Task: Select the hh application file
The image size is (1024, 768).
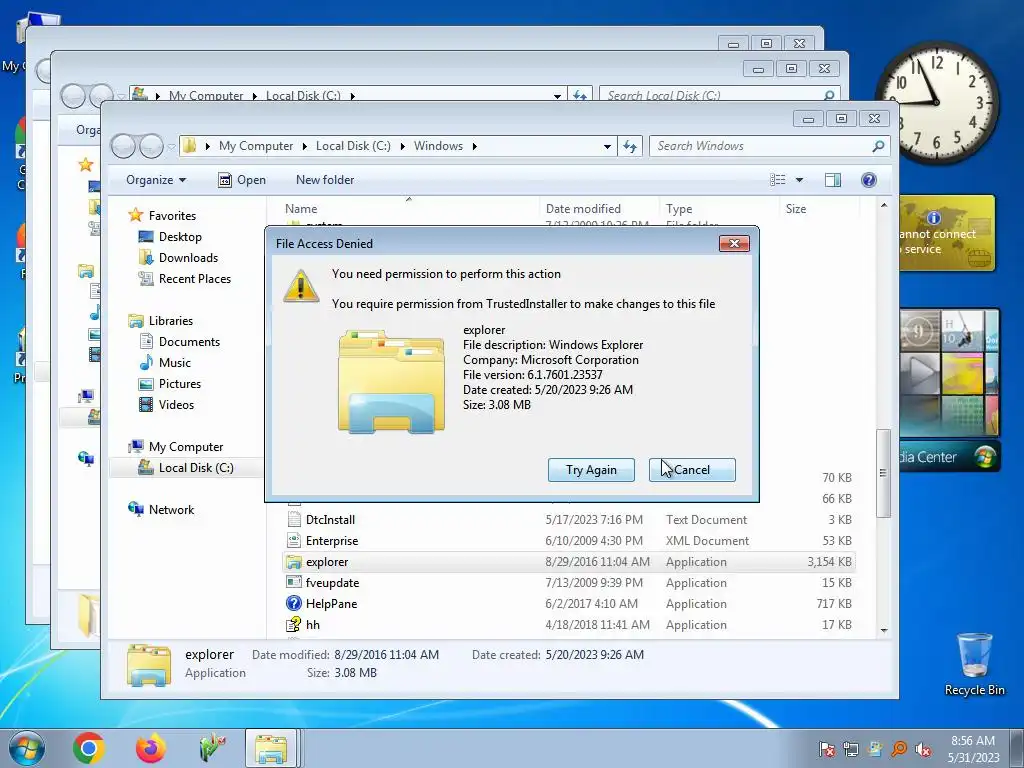Action: (x=568, y=624)
